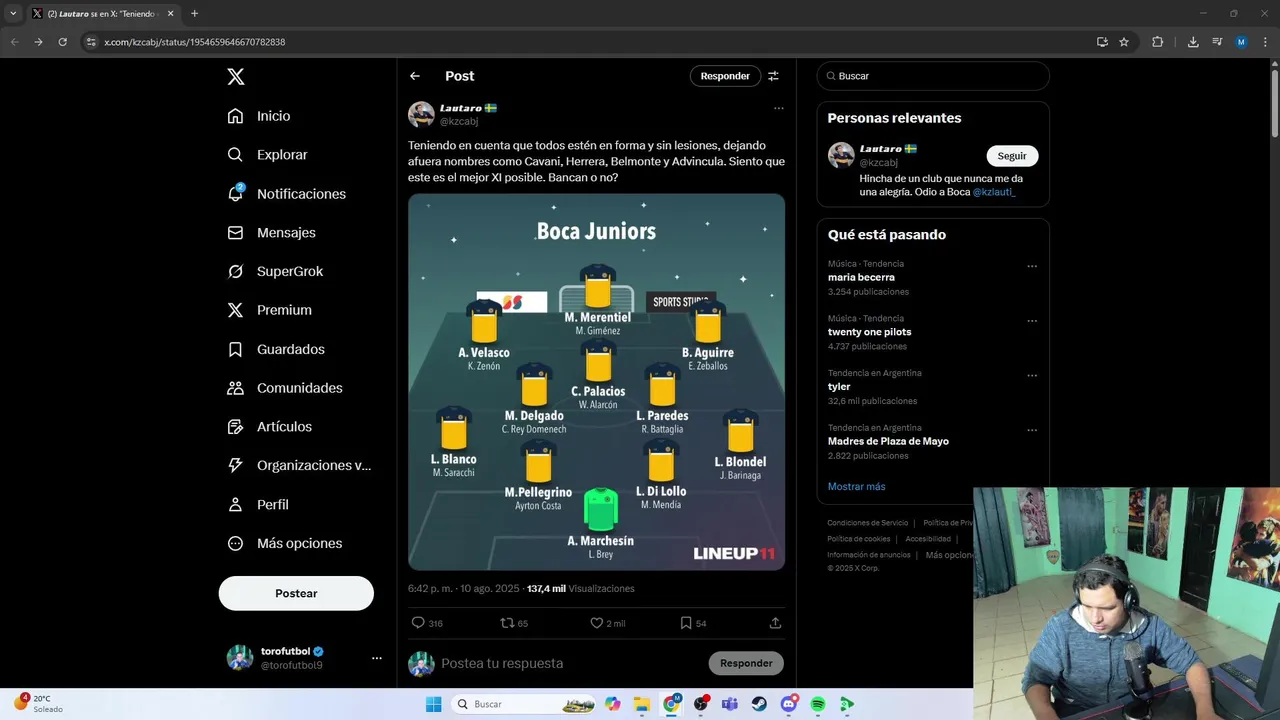Open Condiciones de Servicio link
The height and width of the screenshot is (720, 1280).
[x=867, y=523]
